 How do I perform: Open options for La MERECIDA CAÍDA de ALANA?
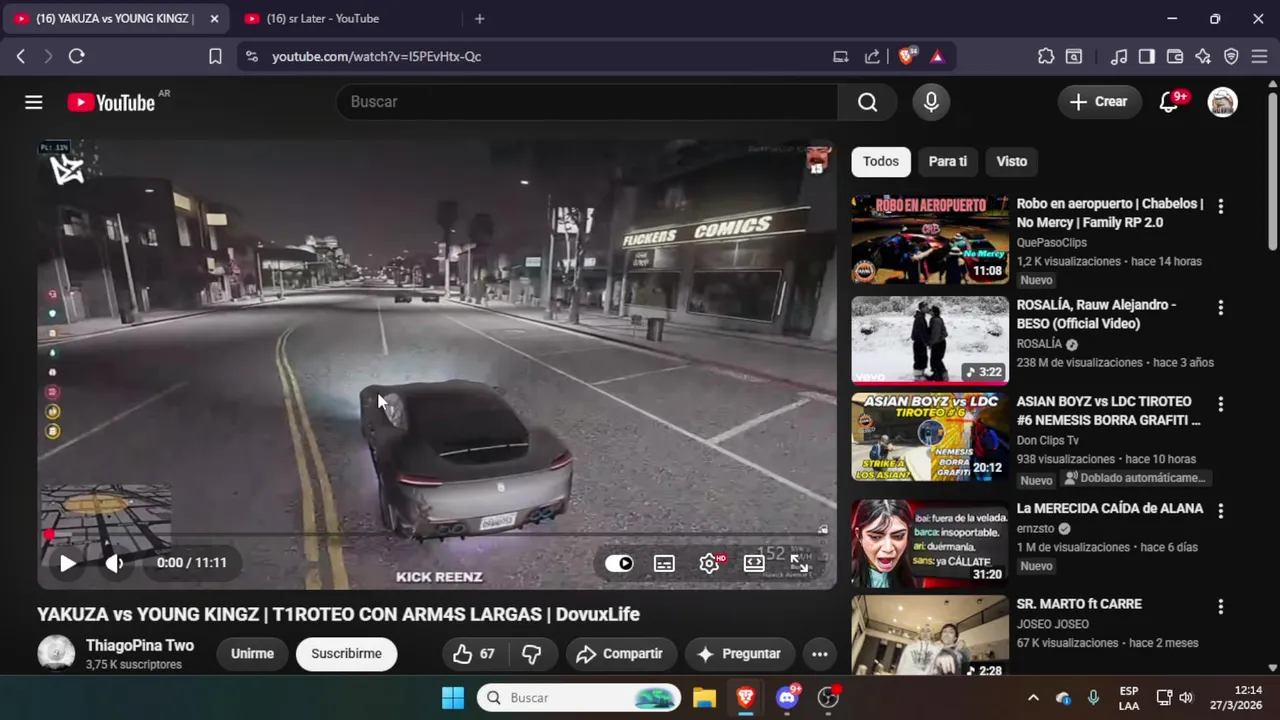click(1220, 511)
